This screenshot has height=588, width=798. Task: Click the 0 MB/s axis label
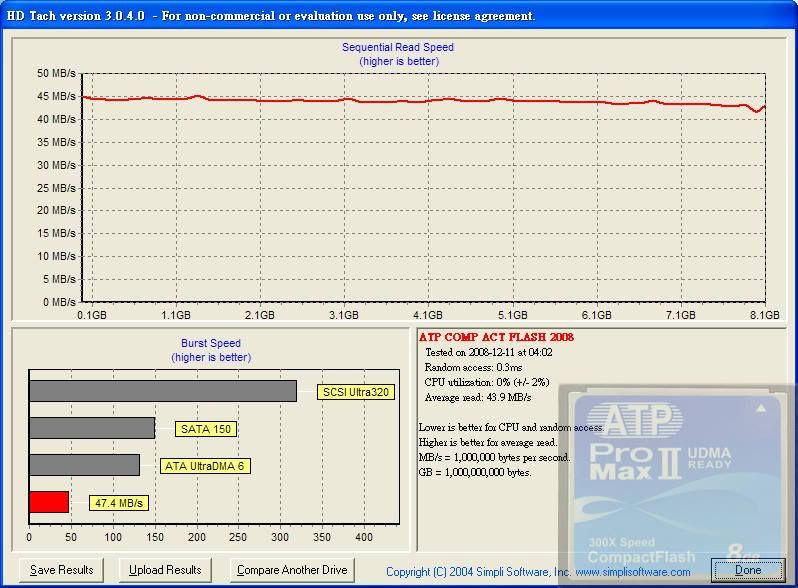(x=59, y=302)
